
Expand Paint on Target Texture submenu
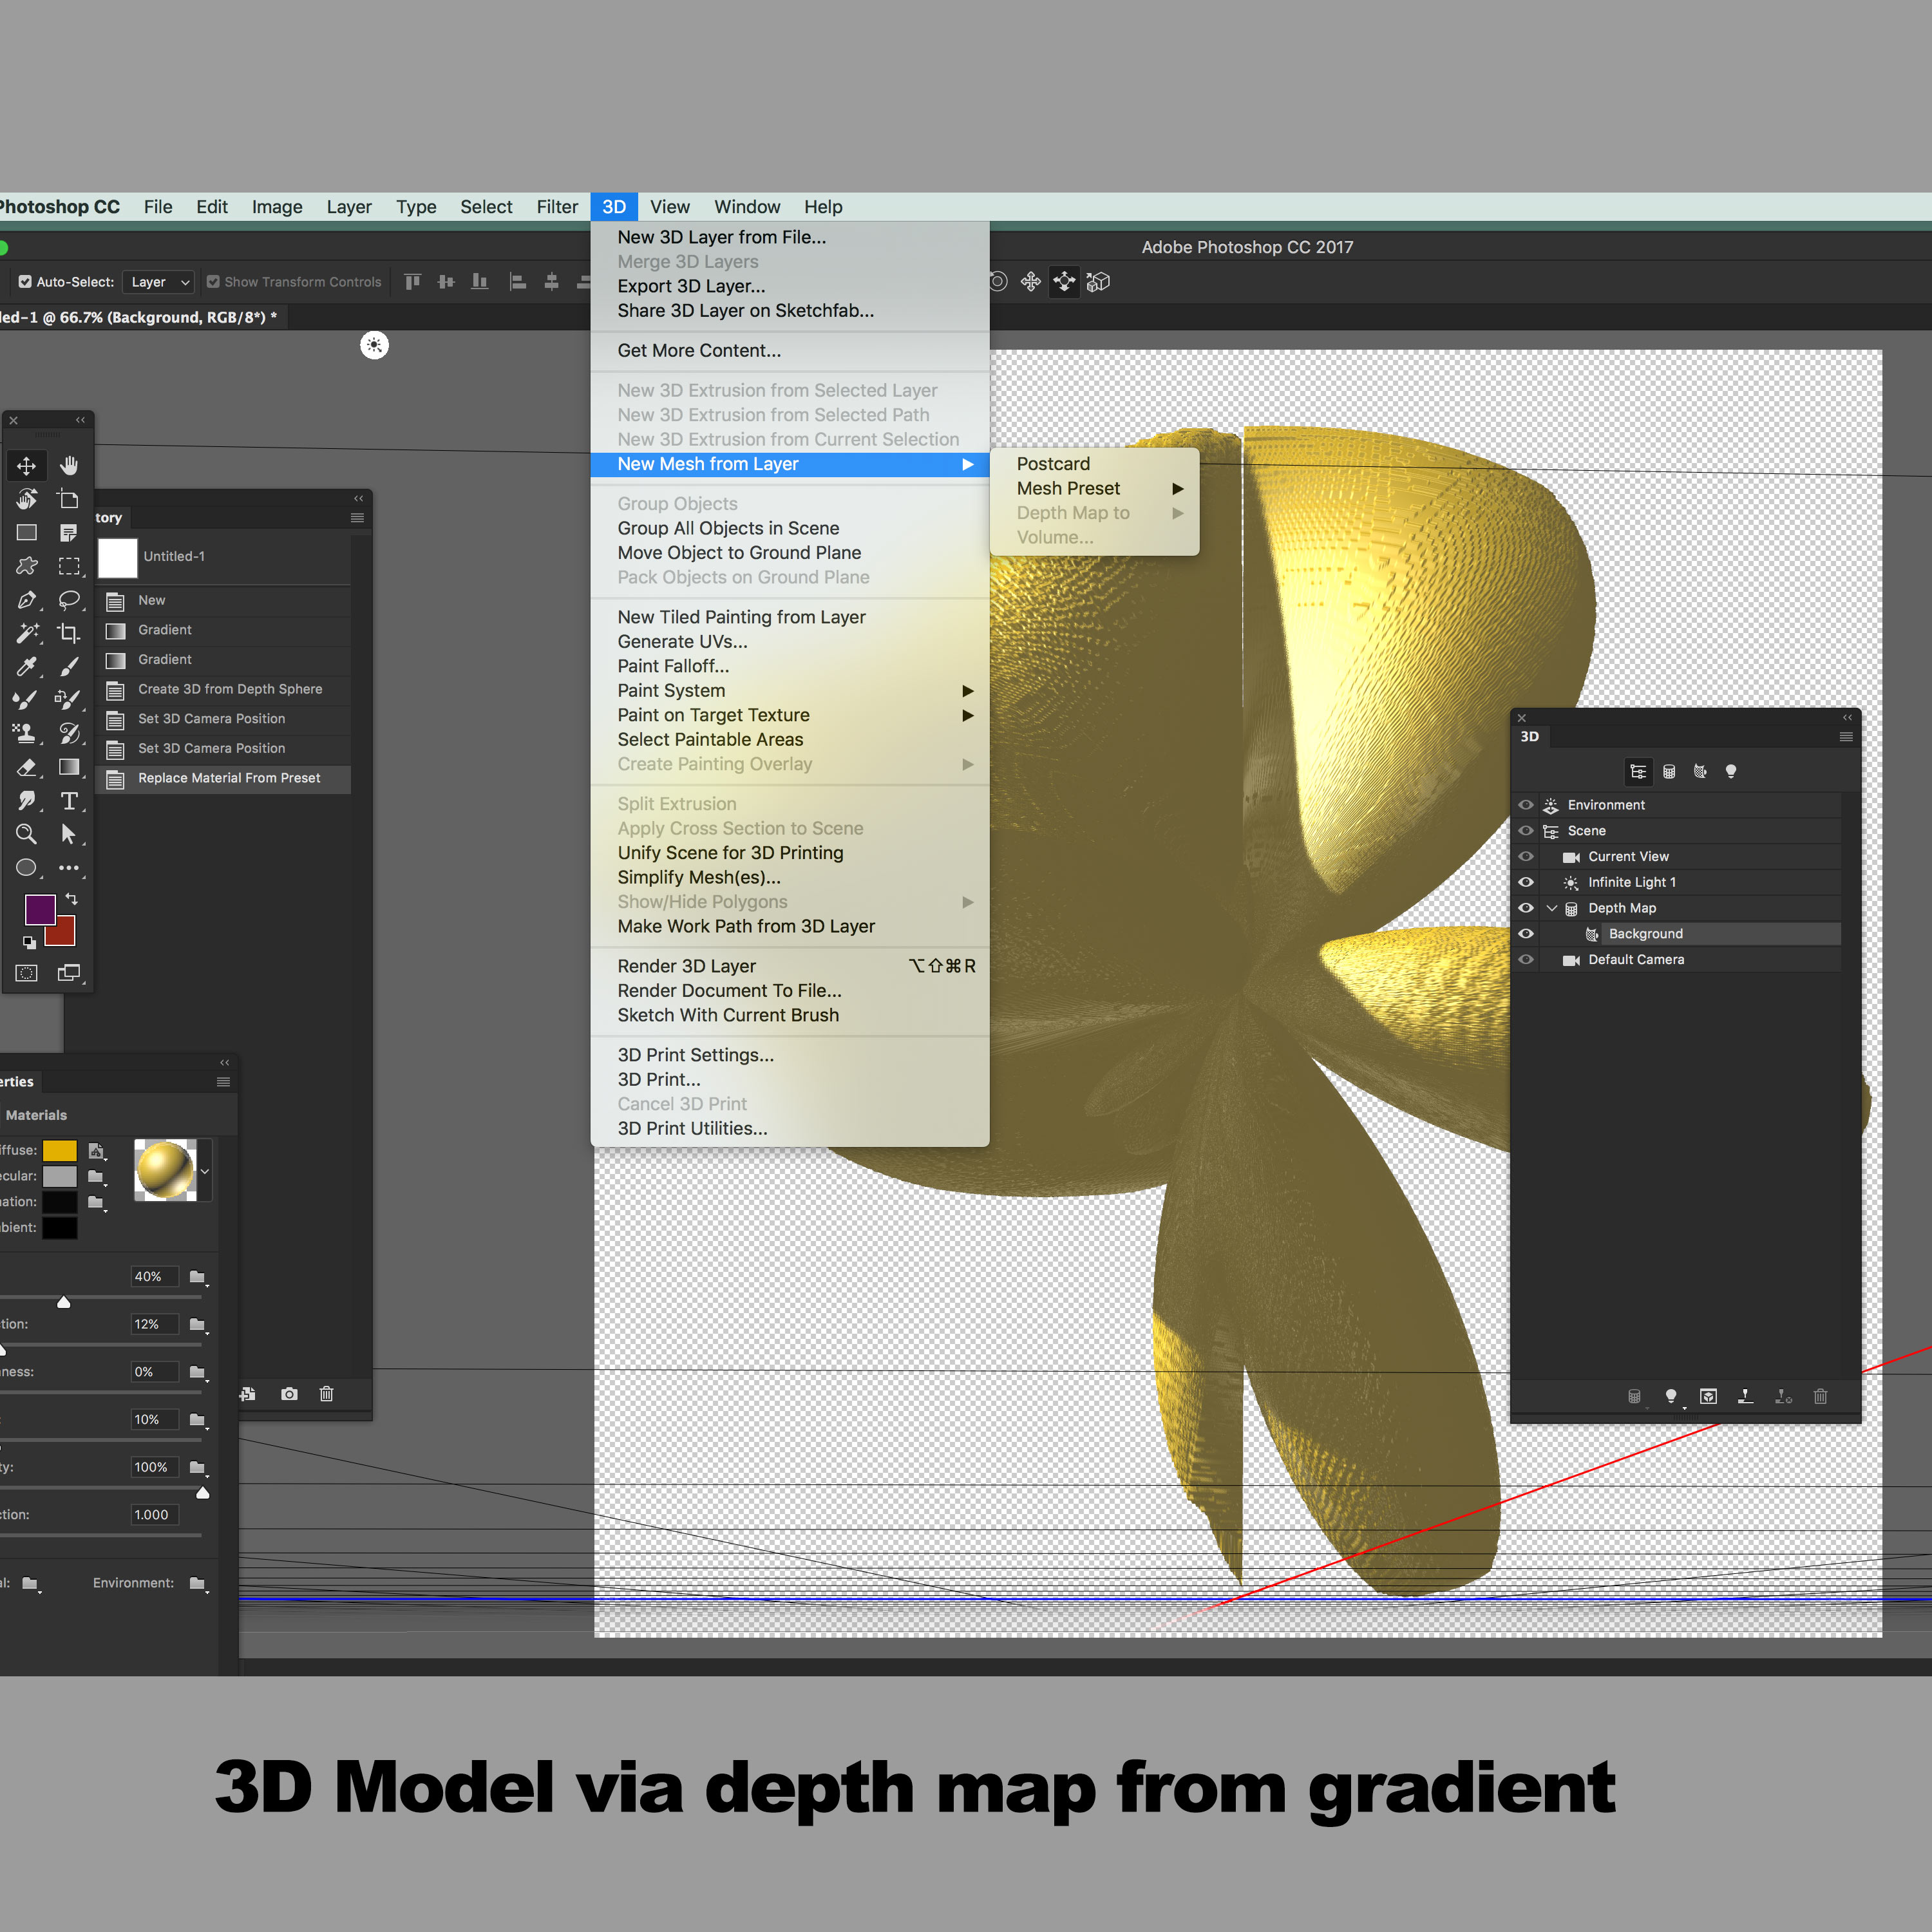click(x=790, y=715)
